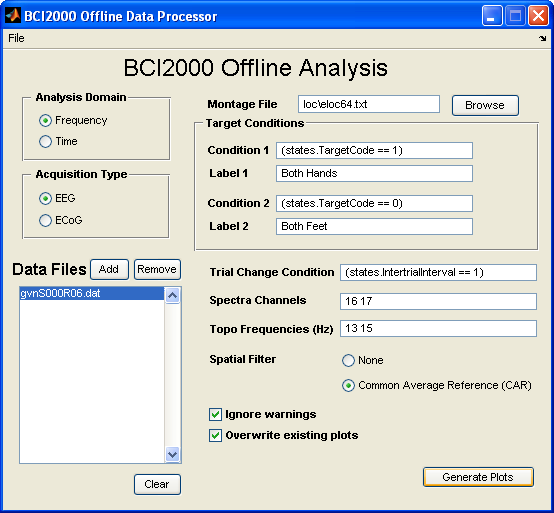Clear the data files list

(x=157, y=484)
